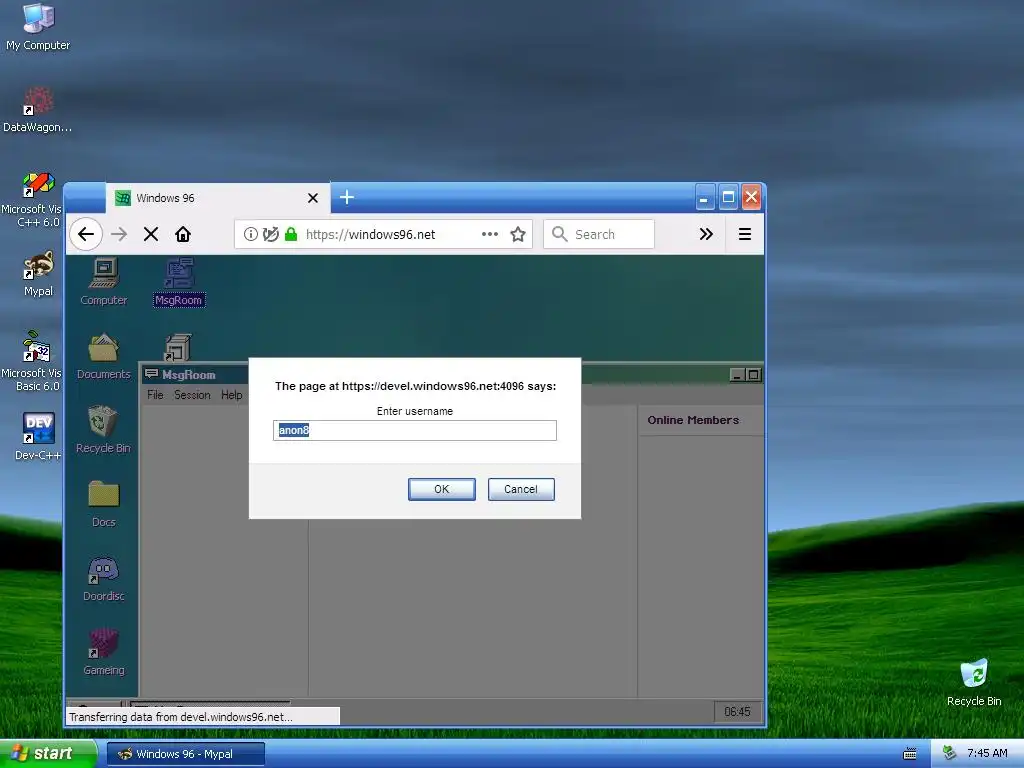This screenshot has width=1024, height=768.
Task: Stop page loading with X button
Action: [x=151, y=234]
